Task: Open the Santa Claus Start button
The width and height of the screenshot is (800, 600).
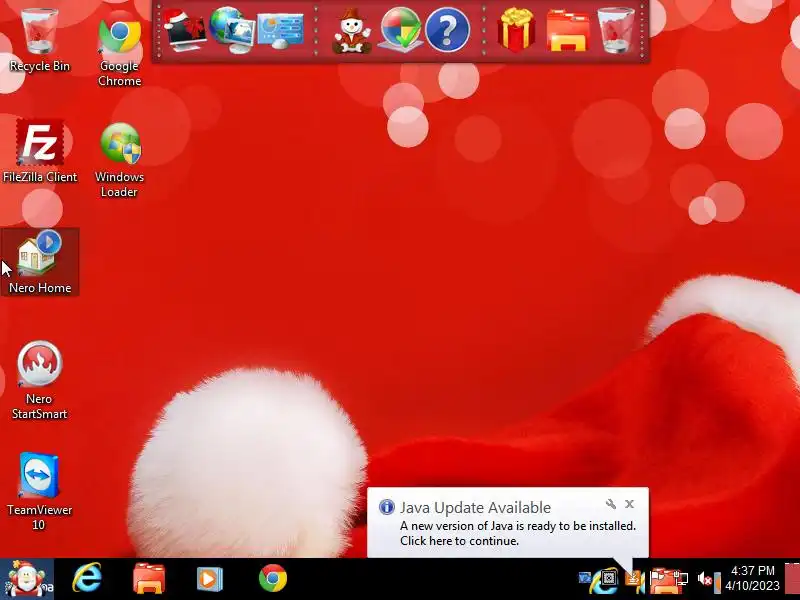Action: tap(27, 579)
